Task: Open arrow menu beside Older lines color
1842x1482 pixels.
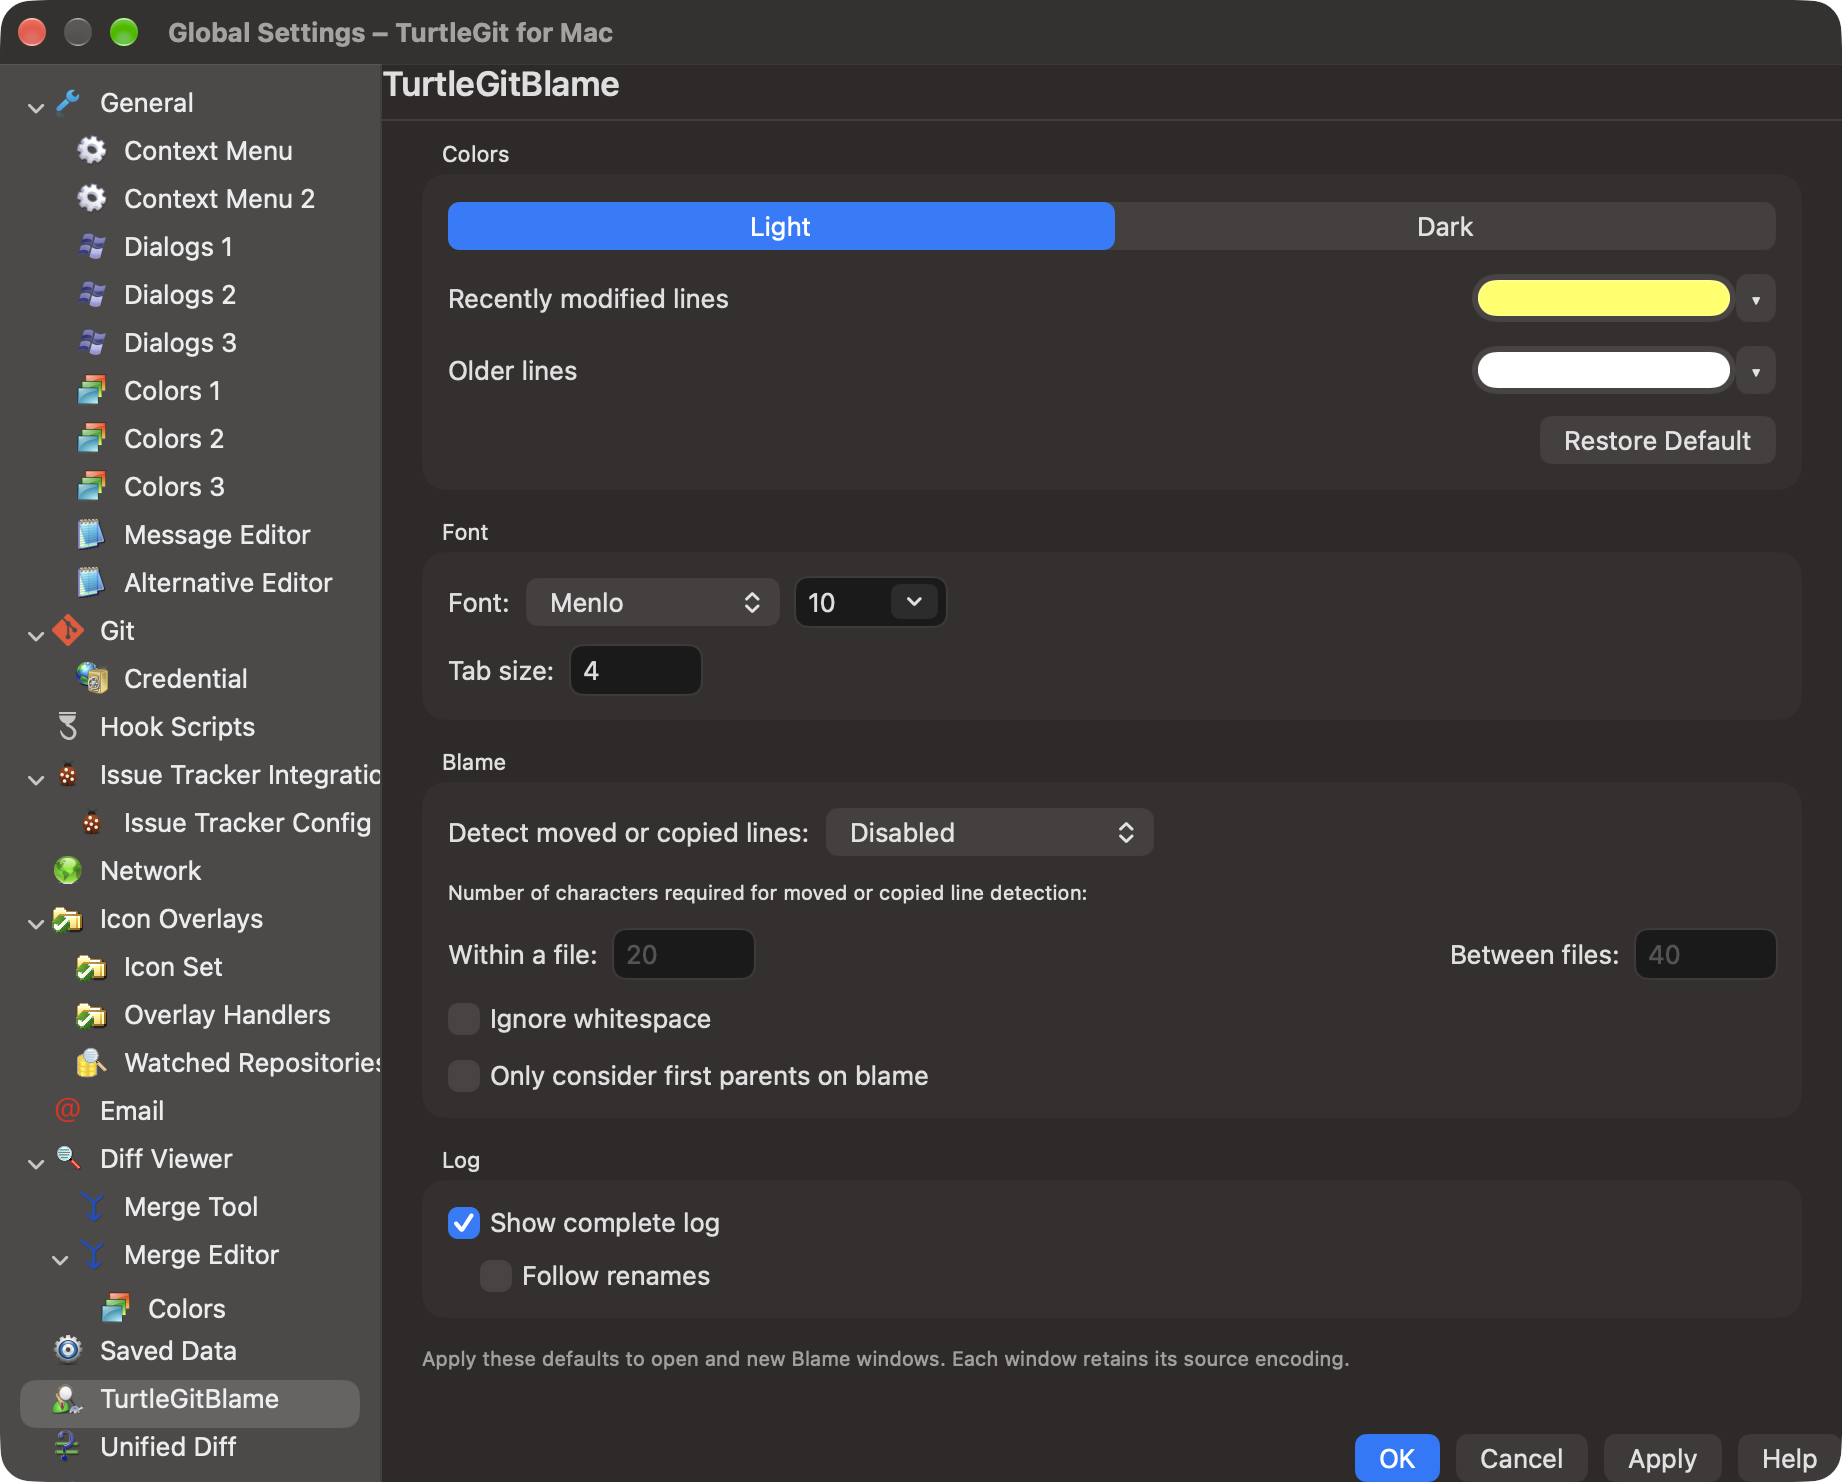Action: pyautogui.click(x=1756, y=371)
